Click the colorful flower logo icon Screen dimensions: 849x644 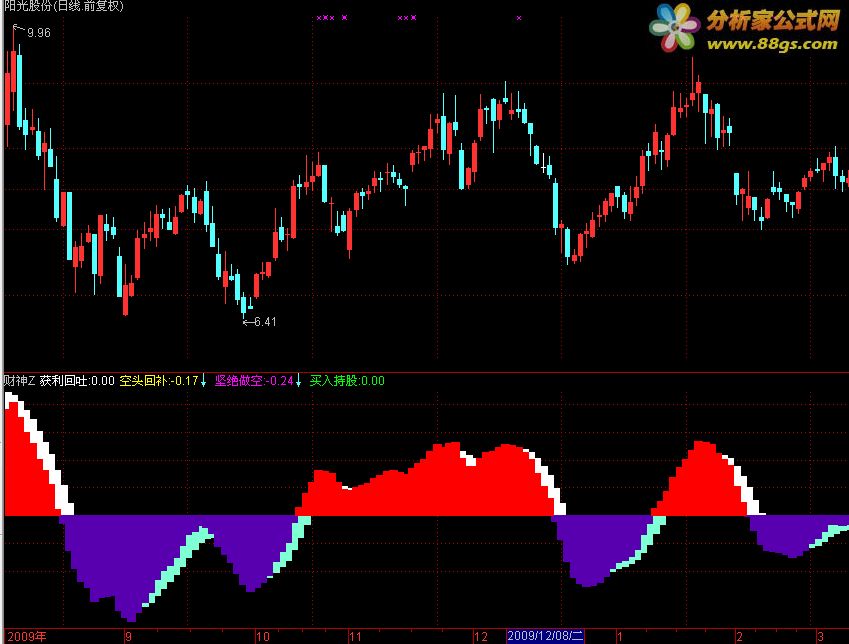(675, 27)
